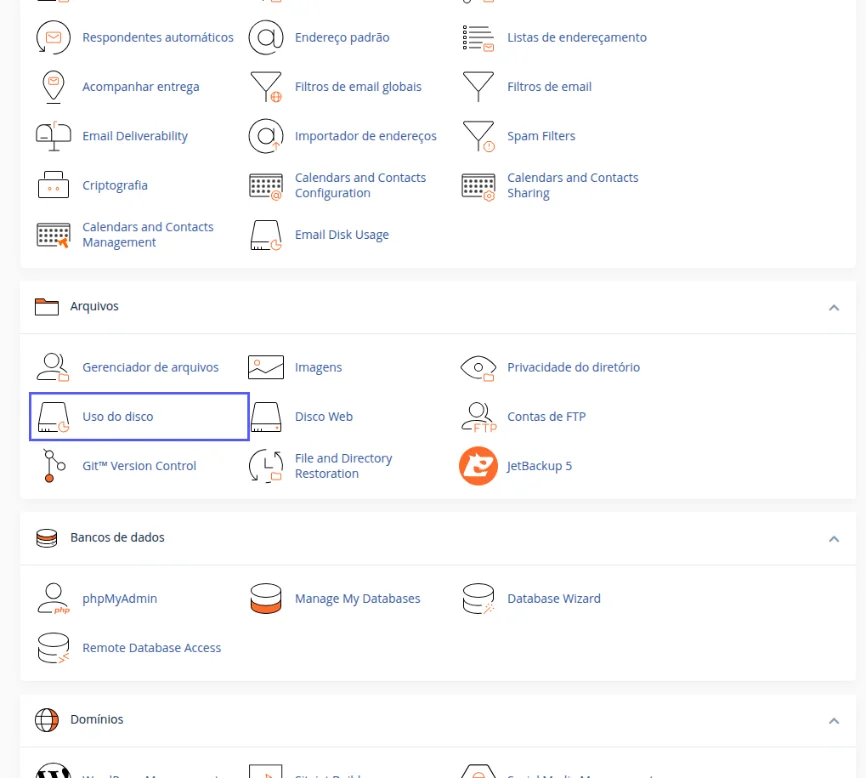Image resolution: width=866 pixels, height=778 pixels.
Task: Click the Domínios globe icon
Action: pyautogui.click(x=46, y=720)
